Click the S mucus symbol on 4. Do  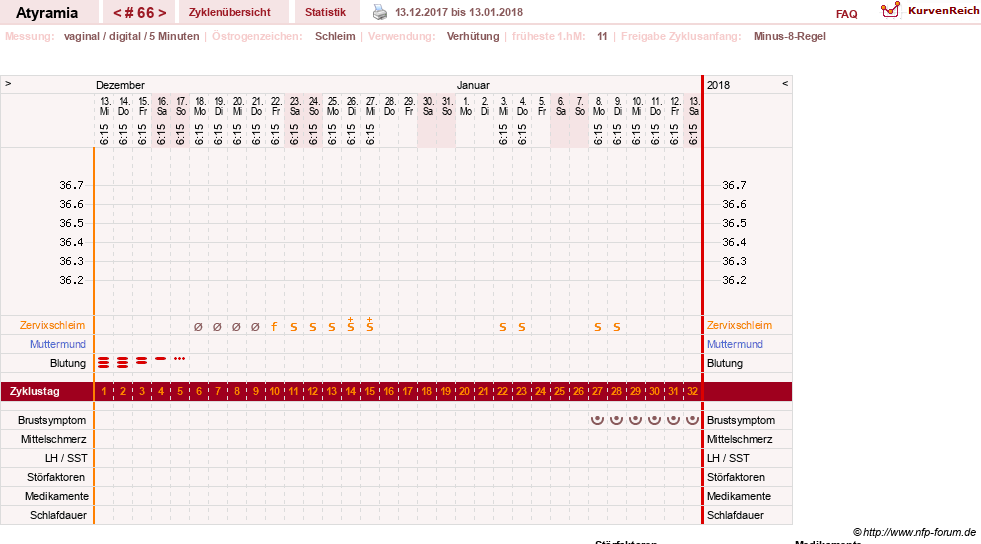pos(522,327)
